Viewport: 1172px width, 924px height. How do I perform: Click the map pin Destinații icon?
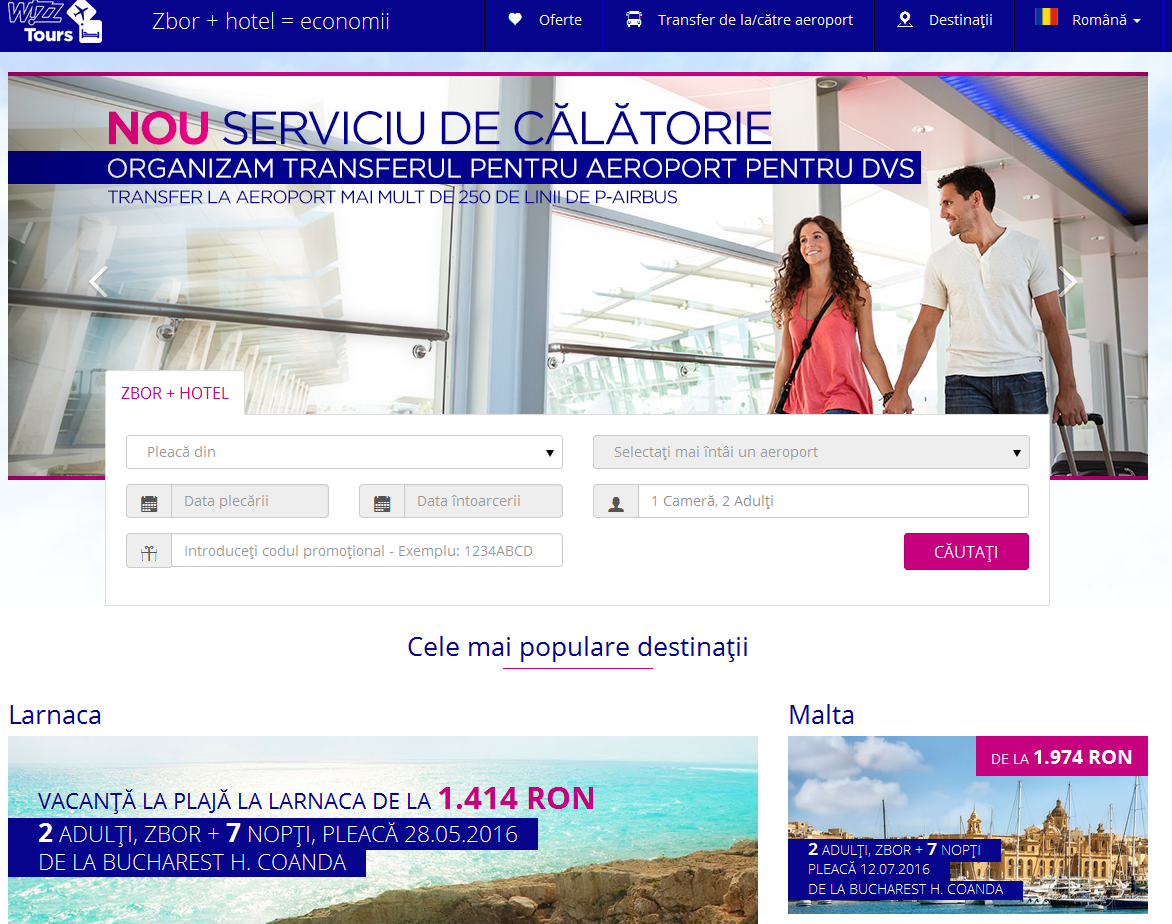(x=905, y=20)
